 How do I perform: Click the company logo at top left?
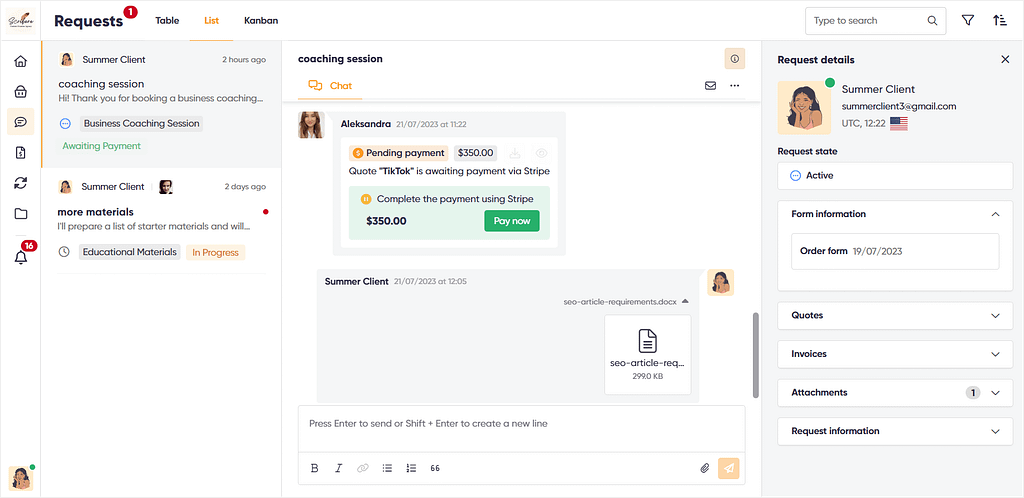20,21
